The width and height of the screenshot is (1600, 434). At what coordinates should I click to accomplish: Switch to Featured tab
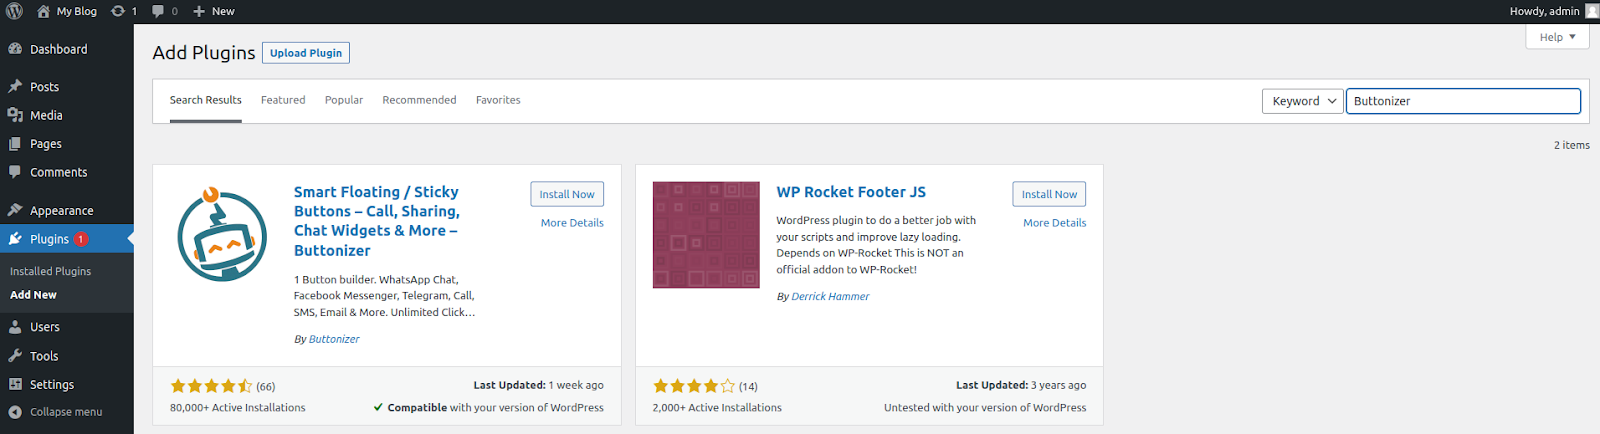pos(283,100)
